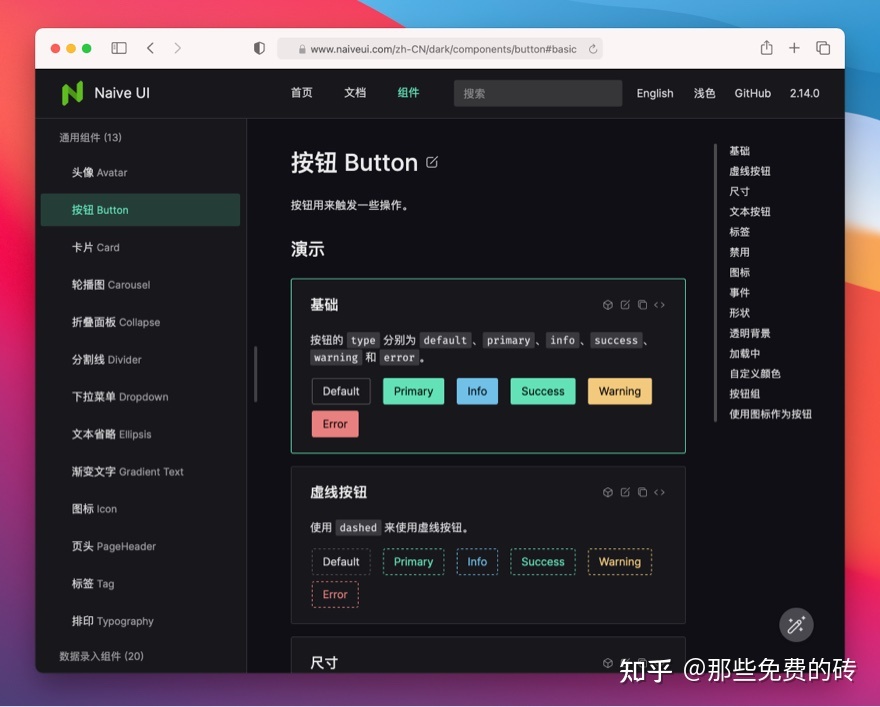Open the 首页 nav item
880x707 pixels.
[301, 93]
